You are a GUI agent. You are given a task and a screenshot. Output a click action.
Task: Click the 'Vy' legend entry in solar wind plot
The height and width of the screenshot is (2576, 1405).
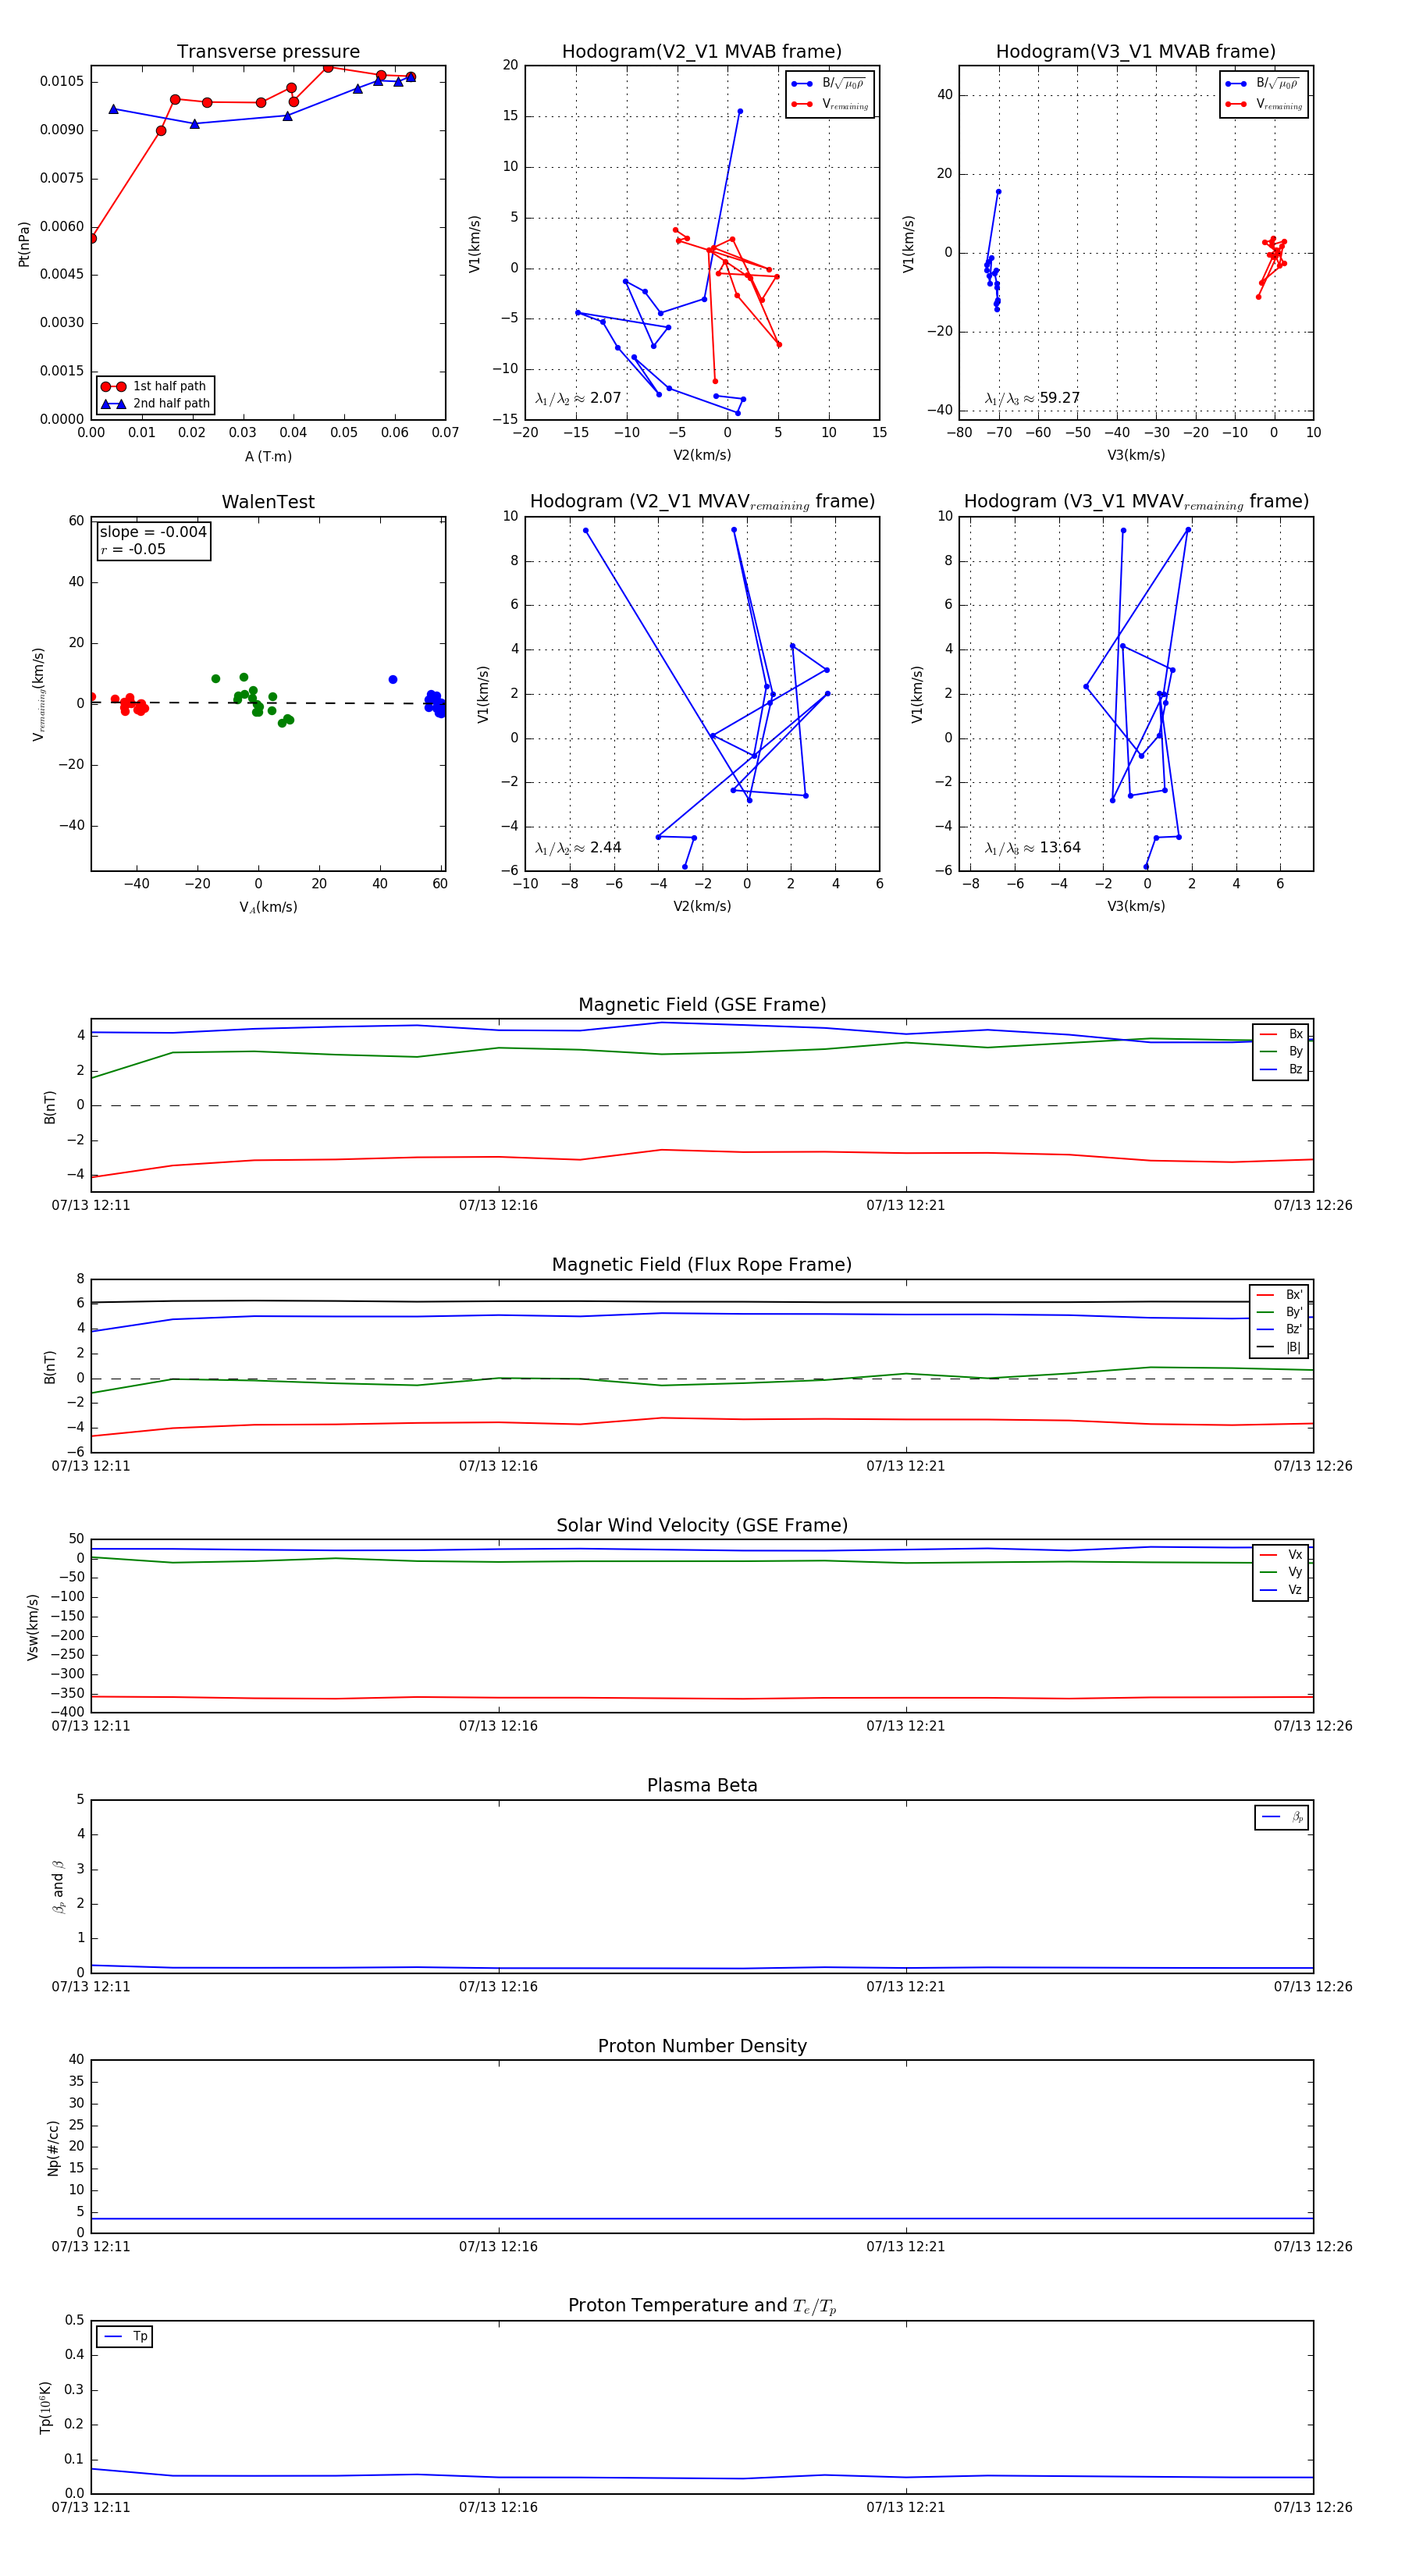point(1281,1572)
